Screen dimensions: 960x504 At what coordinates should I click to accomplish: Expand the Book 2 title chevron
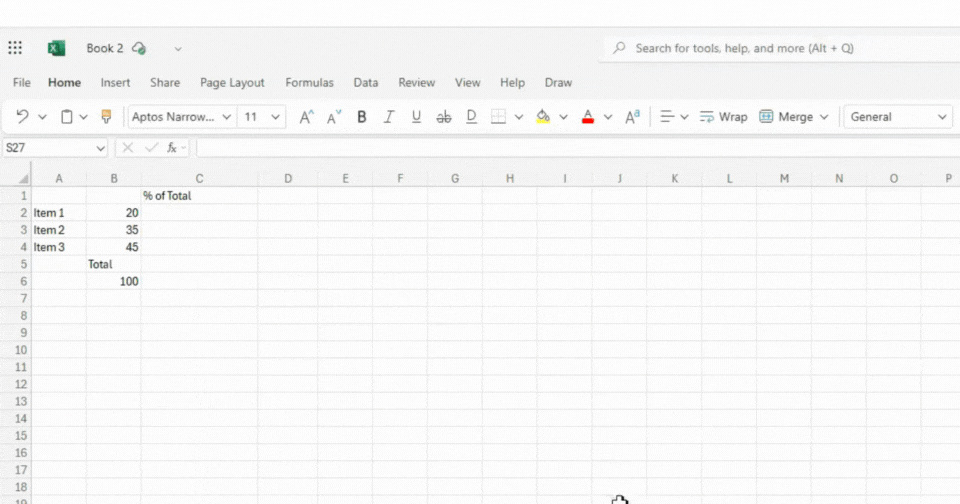tap(178, 48)
